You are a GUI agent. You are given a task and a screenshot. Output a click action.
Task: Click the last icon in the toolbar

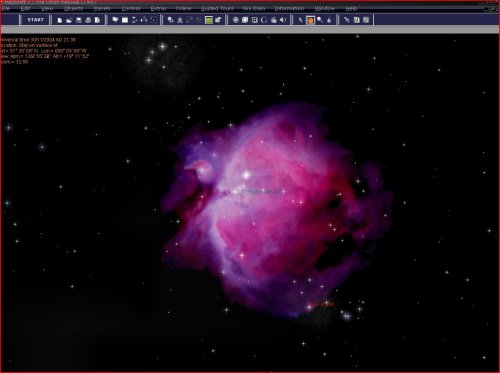click(x=366, y=20)
